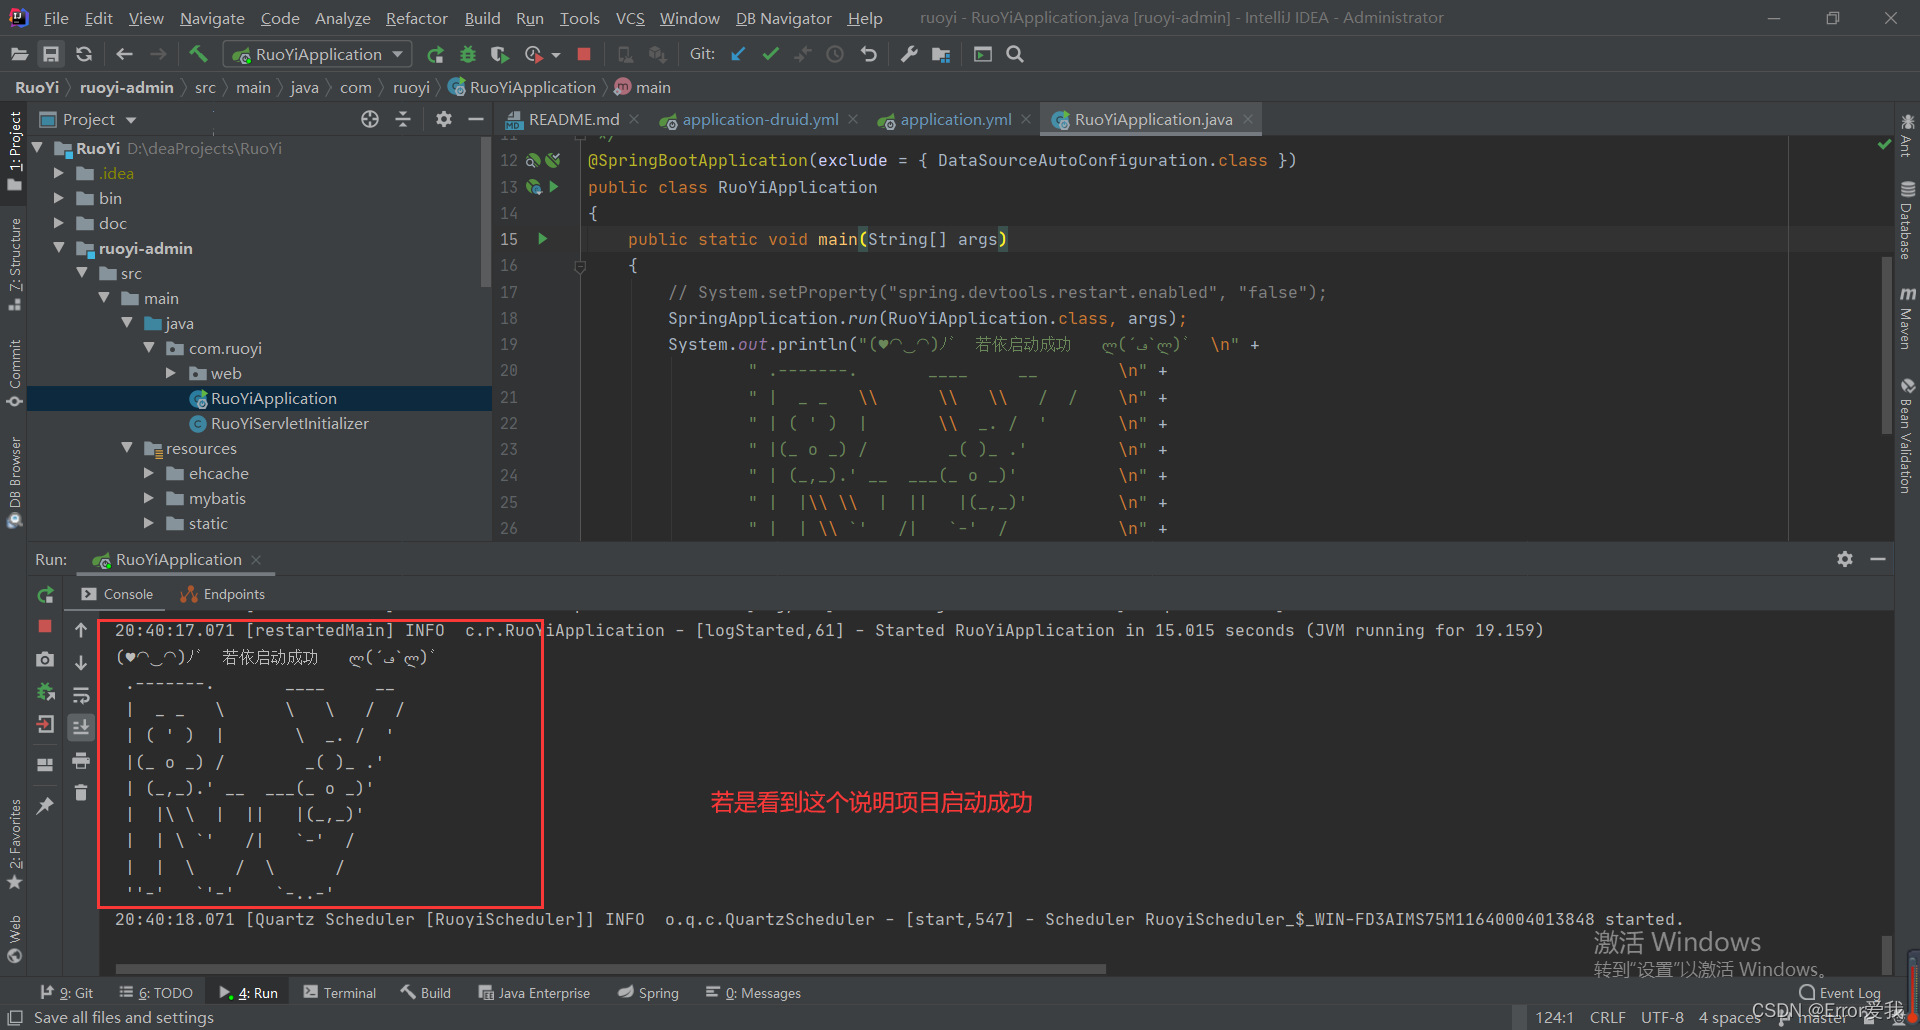The height and width of the screenshot is (1030, 1920).
Task: Open the VCS menu
Action: click(x=630, y=18)
